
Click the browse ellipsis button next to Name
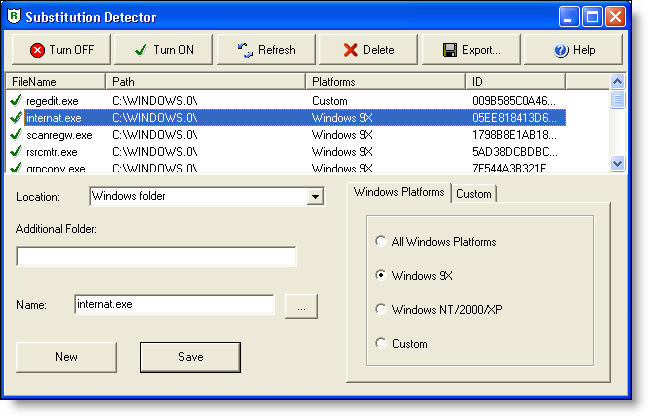[x=301, y=306]
